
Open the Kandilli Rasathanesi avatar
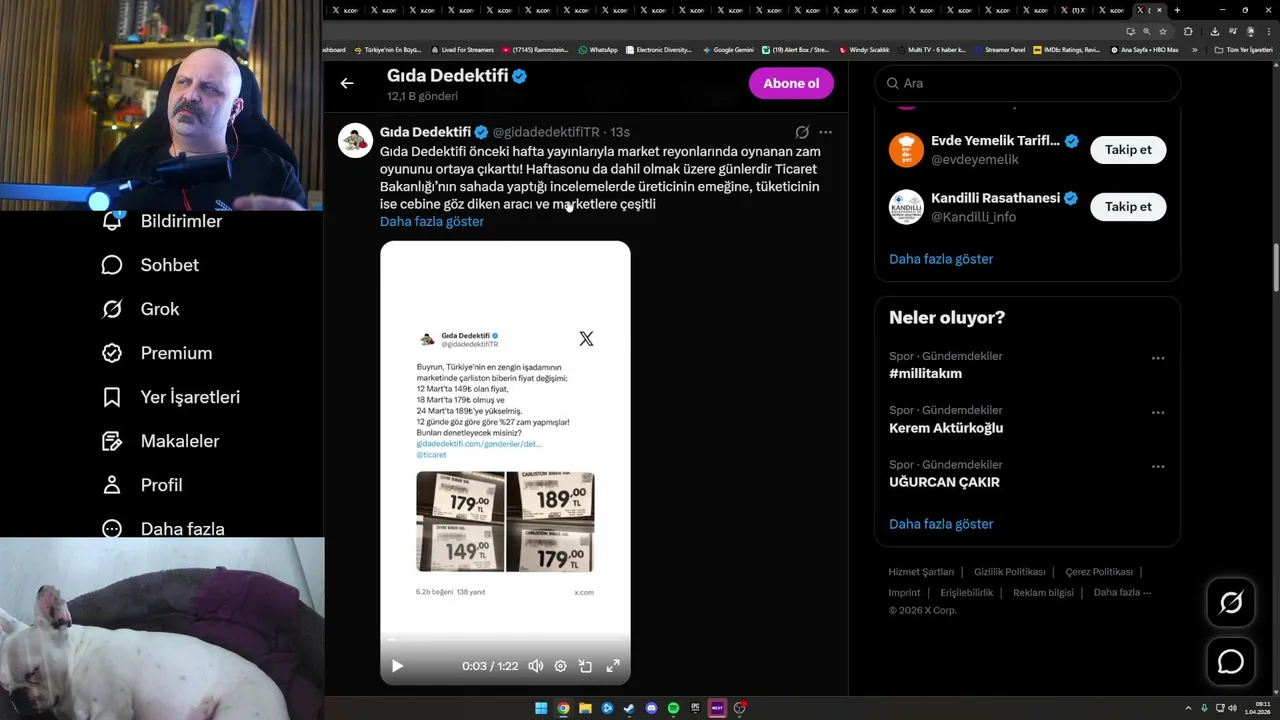click(x=906, y=207)
